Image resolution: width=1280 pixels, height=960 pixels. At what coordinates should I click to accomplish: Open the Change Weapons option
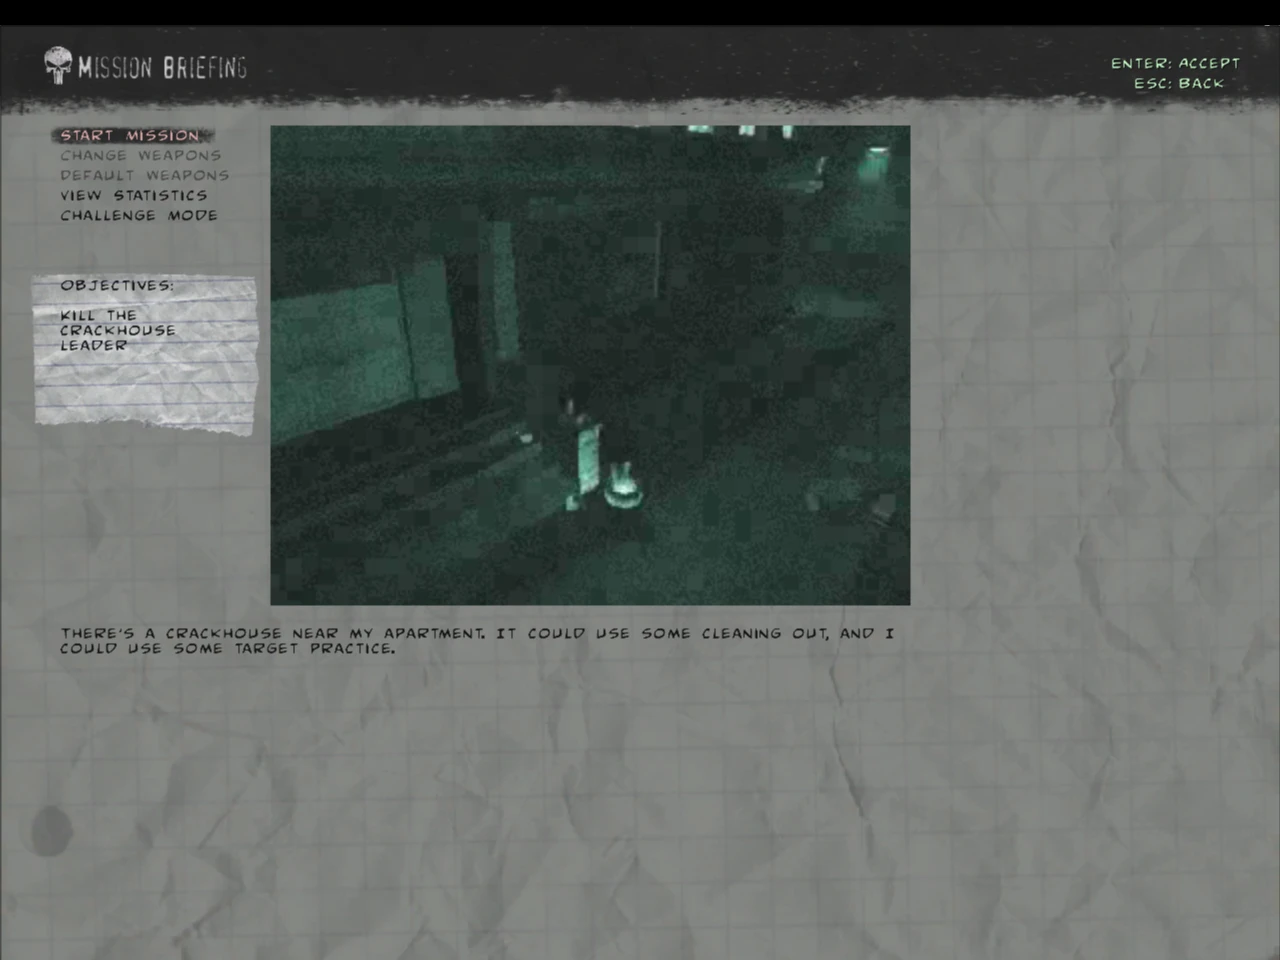click(140, 156)
